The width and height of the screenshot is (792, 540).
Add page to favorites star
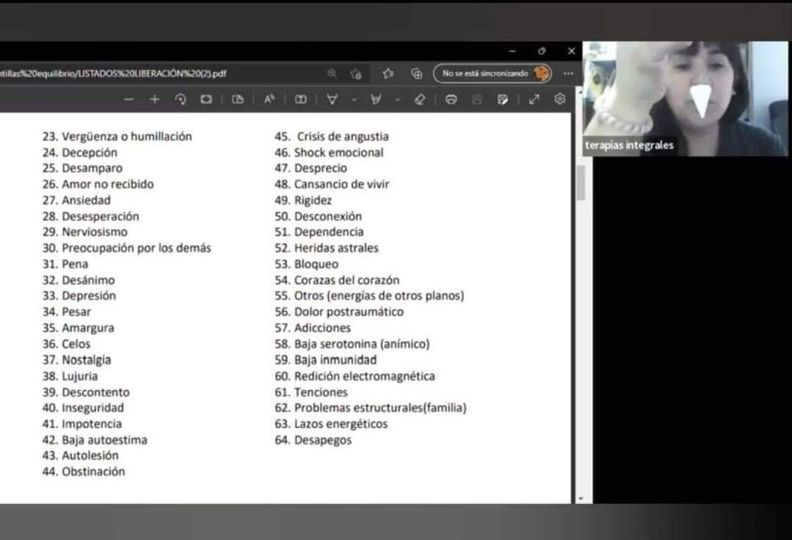coord(388,73)
